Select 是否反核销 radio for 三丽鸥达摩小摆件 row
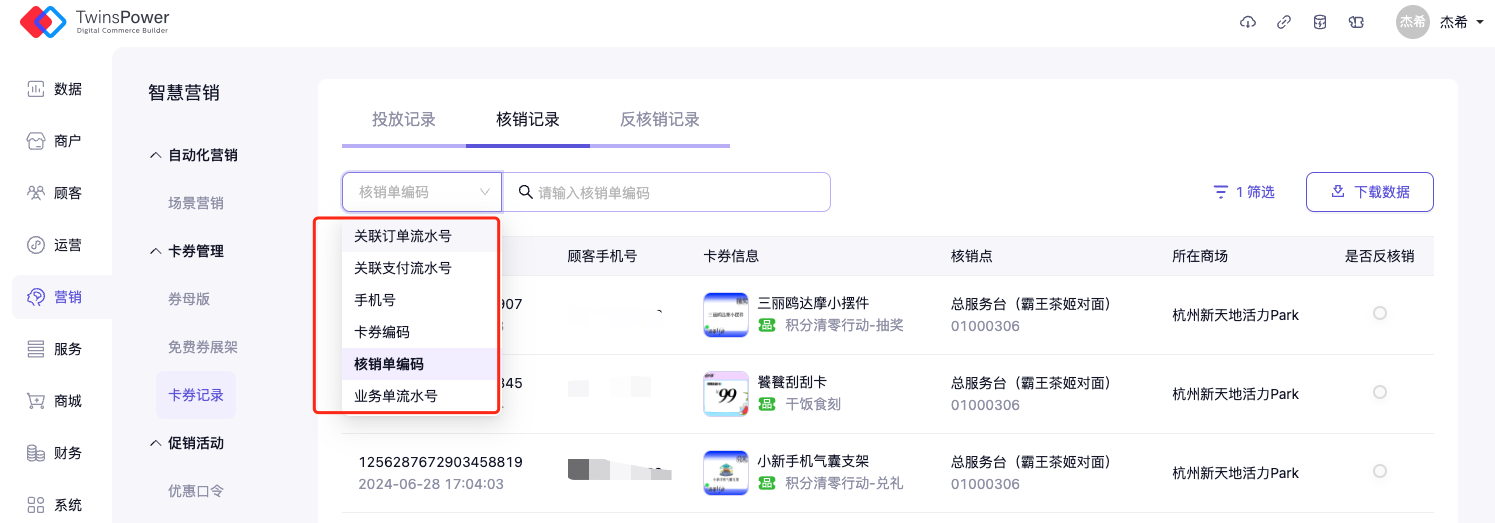Image resolution: width=1495 pixels, height=523 pixels. tap(1380, 313)
